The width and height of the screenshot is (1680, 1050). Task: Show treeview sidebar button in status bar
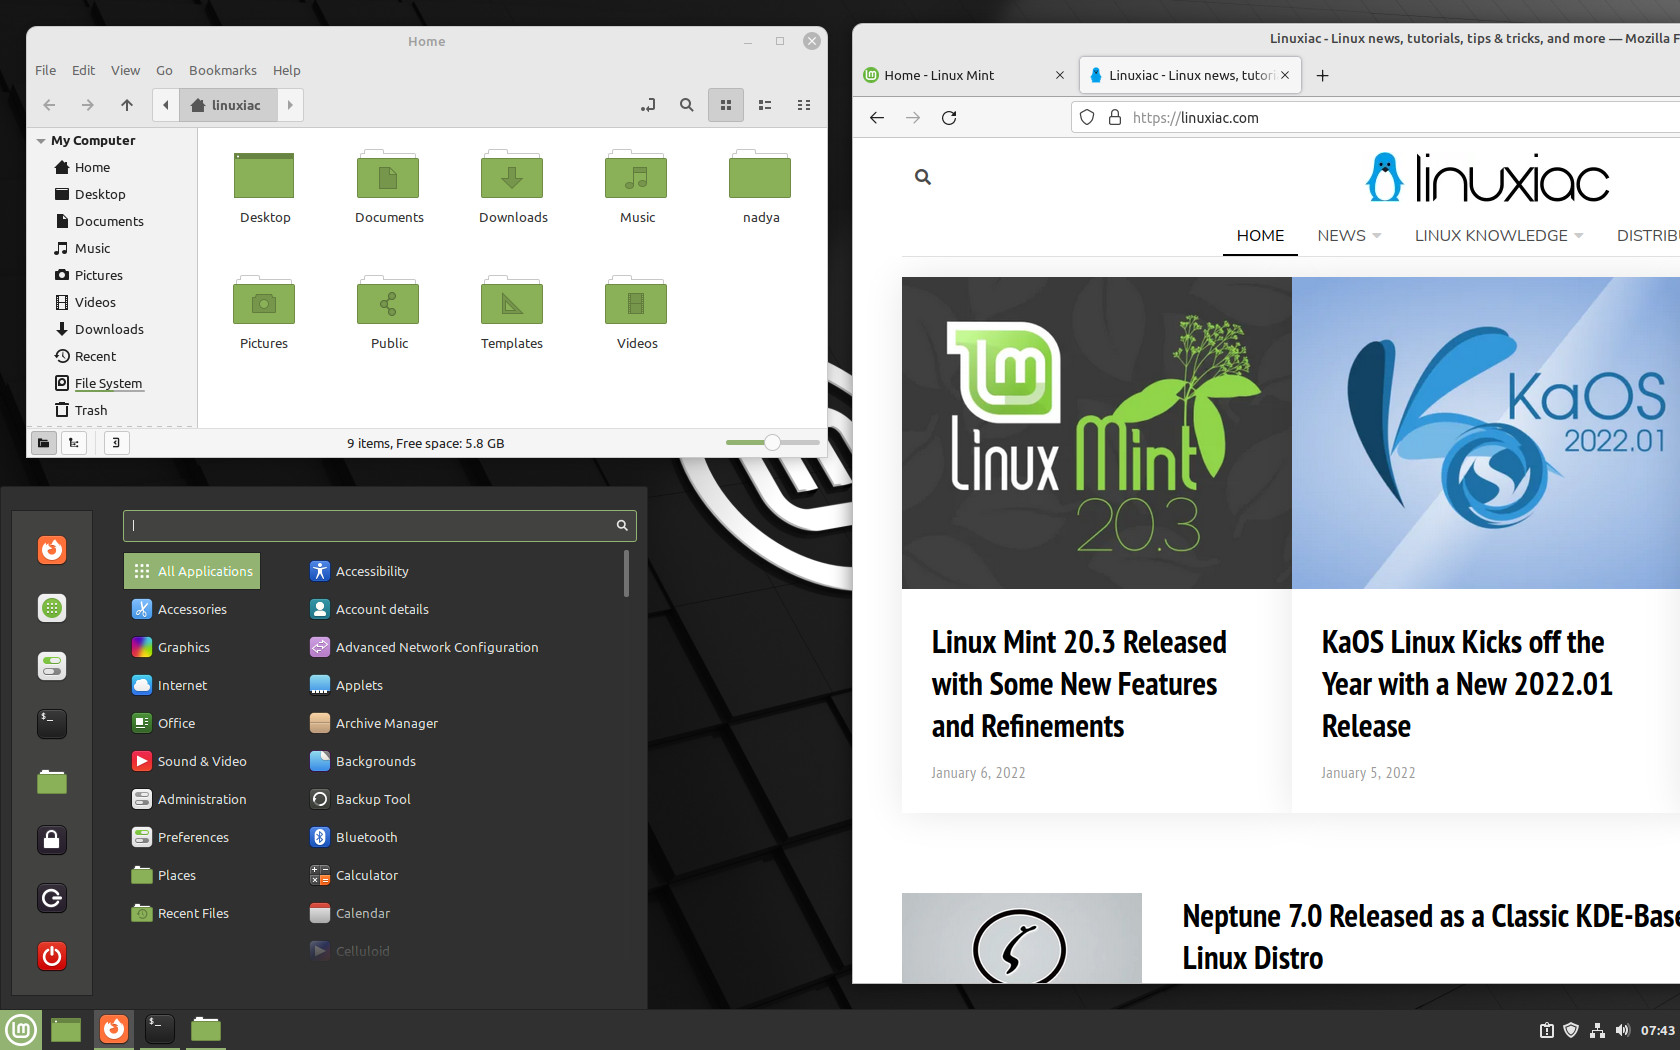[74, 443]
